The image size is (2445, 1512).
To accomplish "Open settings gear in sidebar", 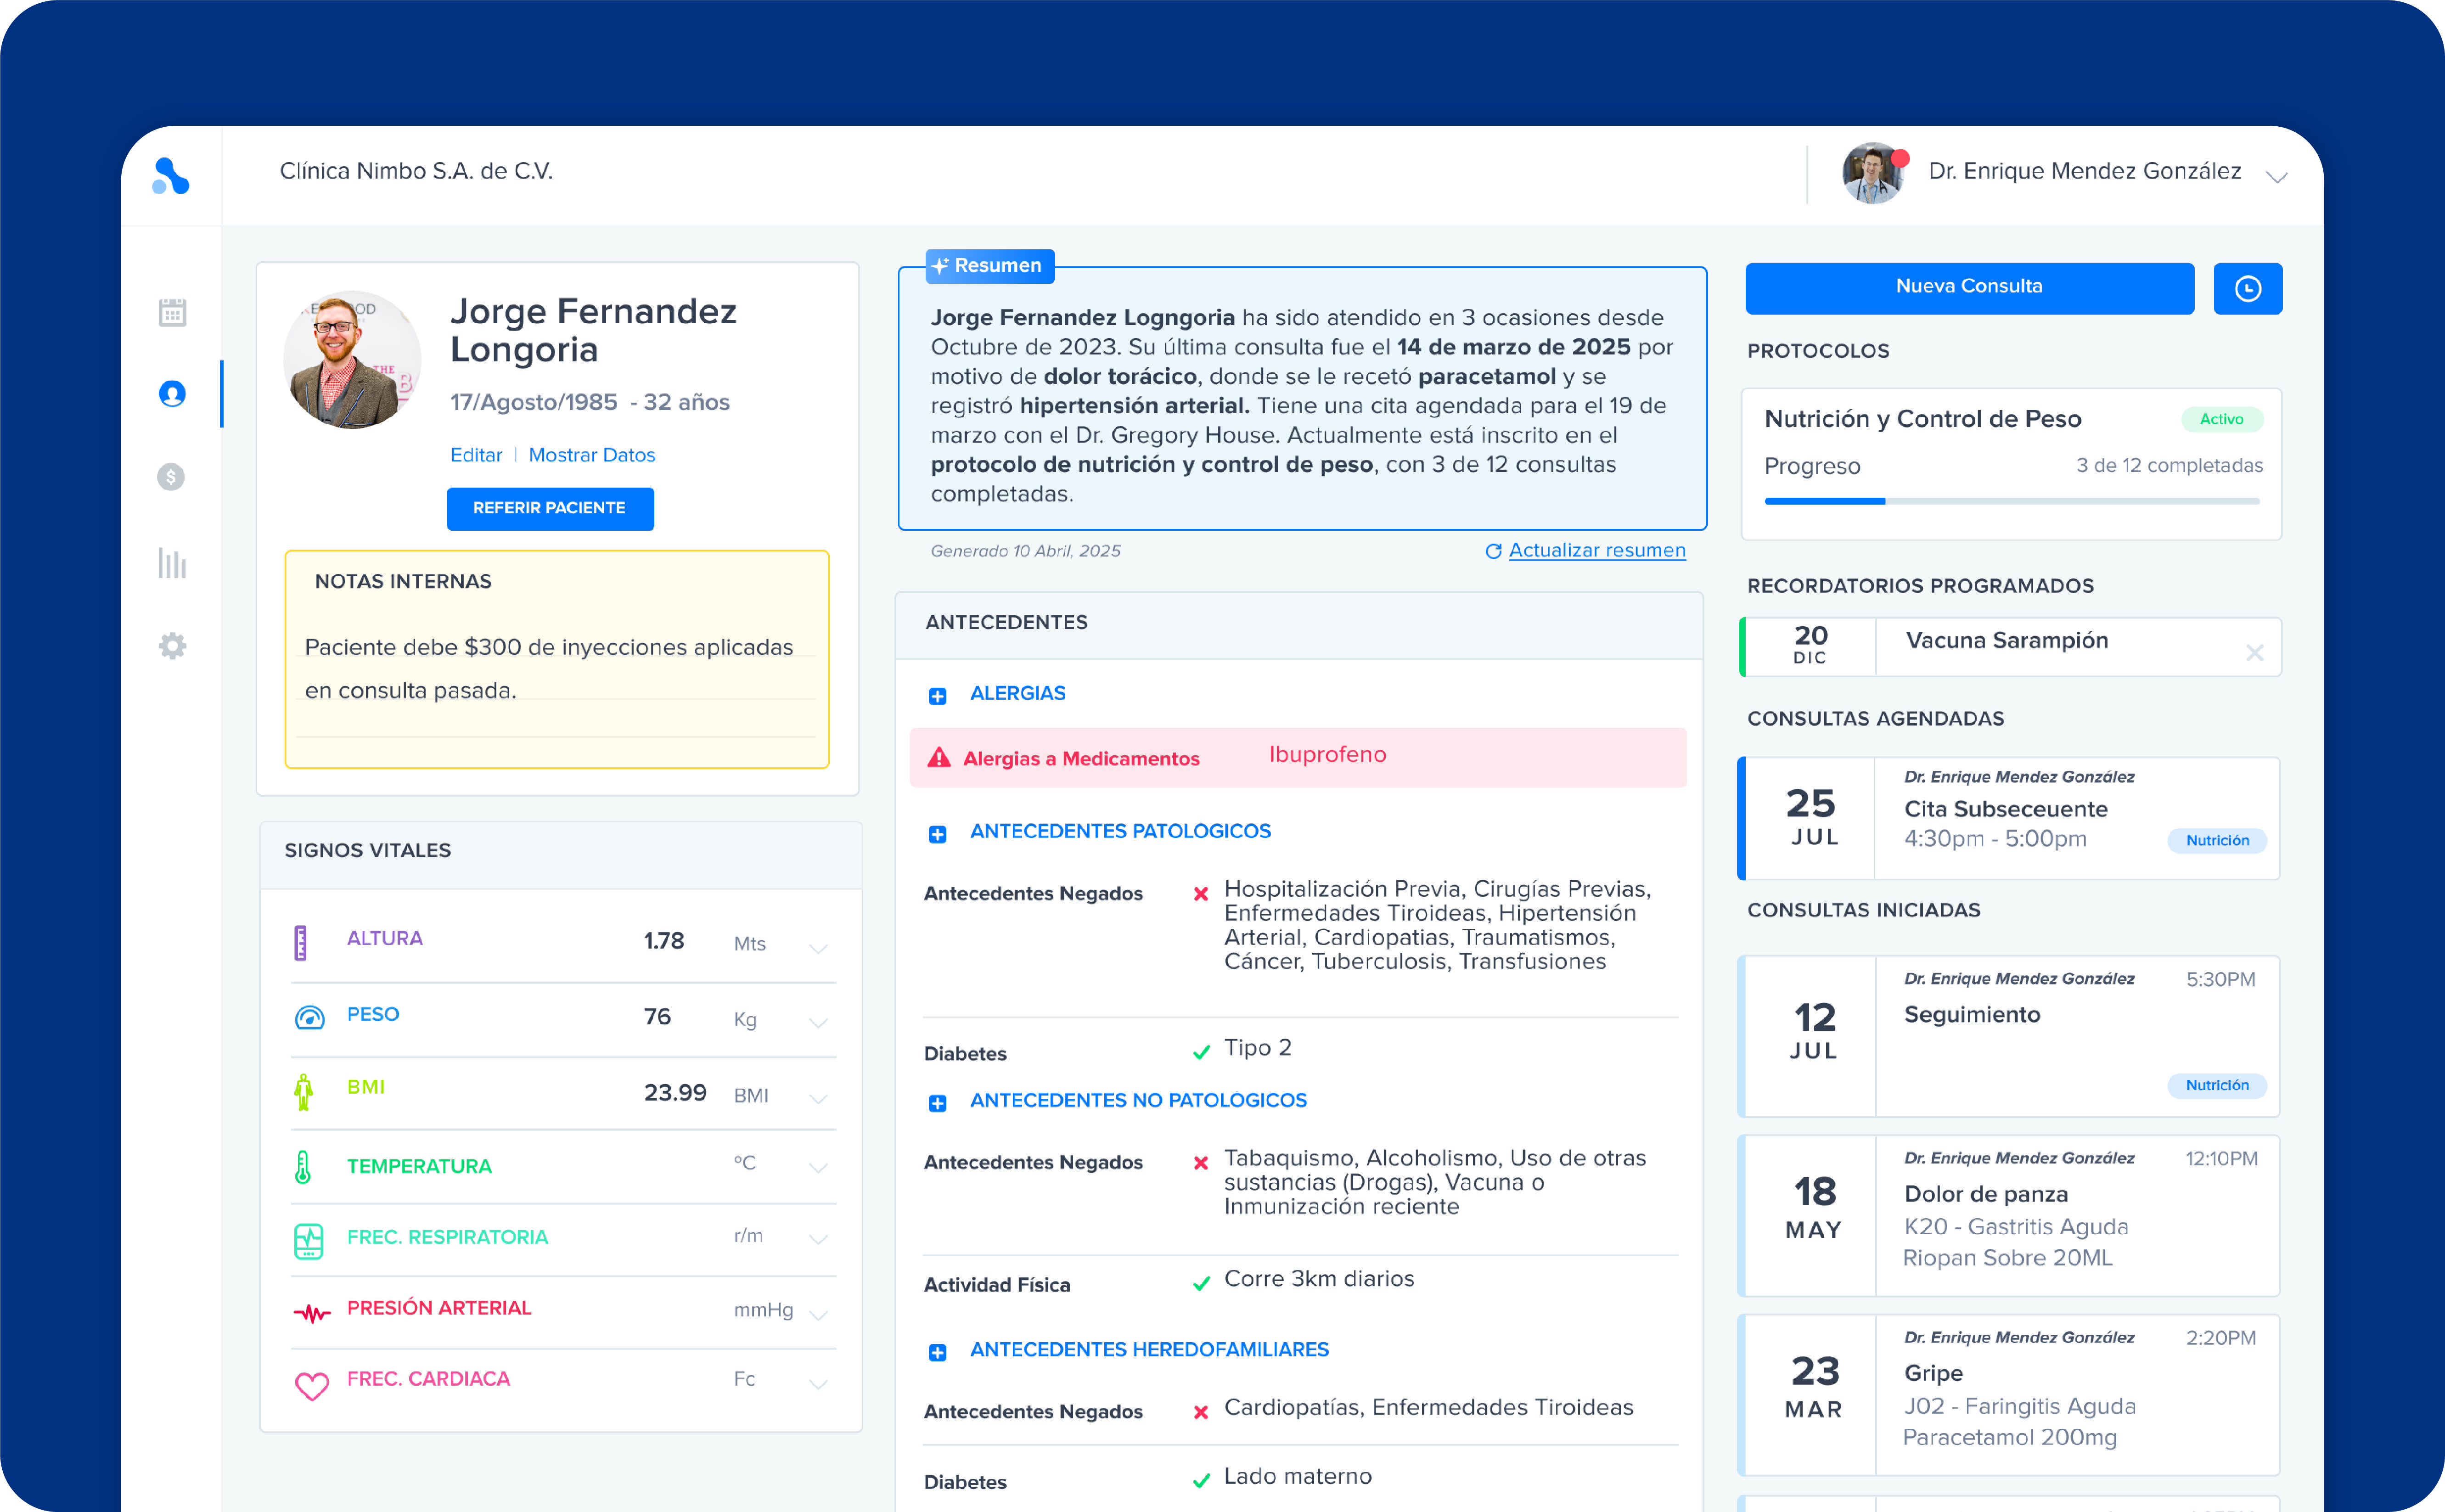I will 172,645.
